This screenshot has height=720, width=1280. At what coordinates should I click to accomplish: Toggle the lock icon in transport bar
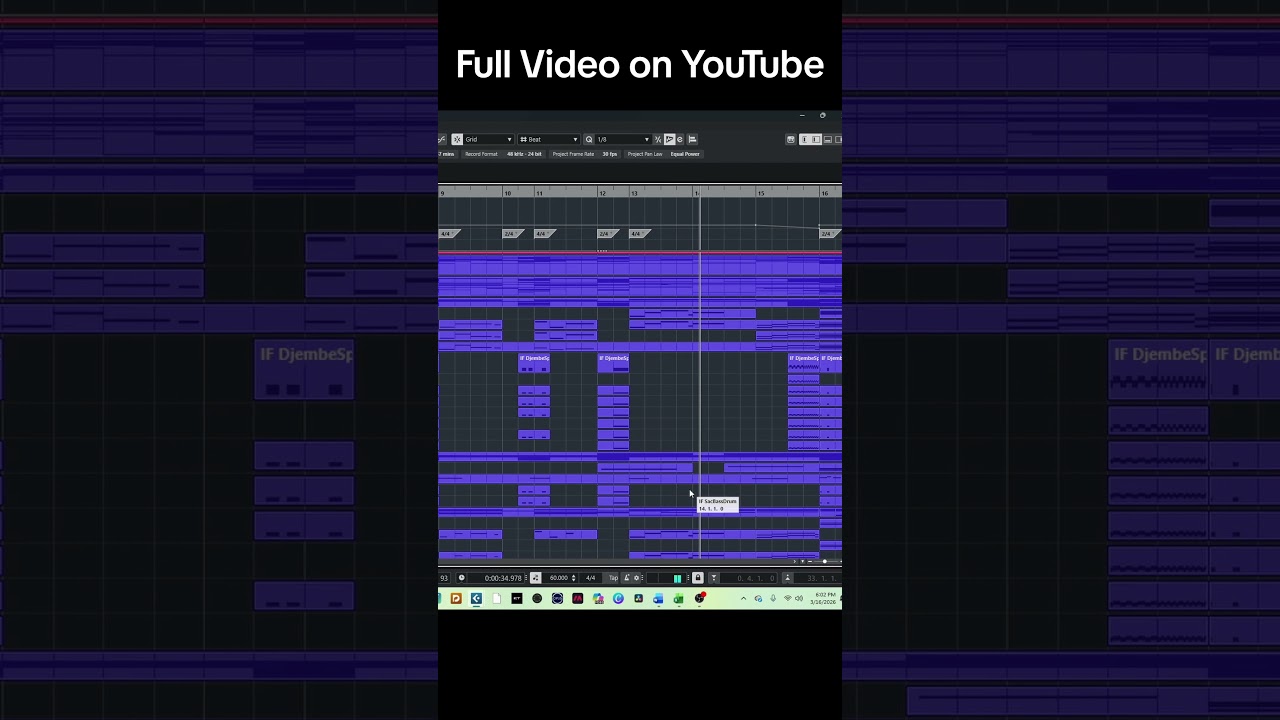(x=697, y=578)
